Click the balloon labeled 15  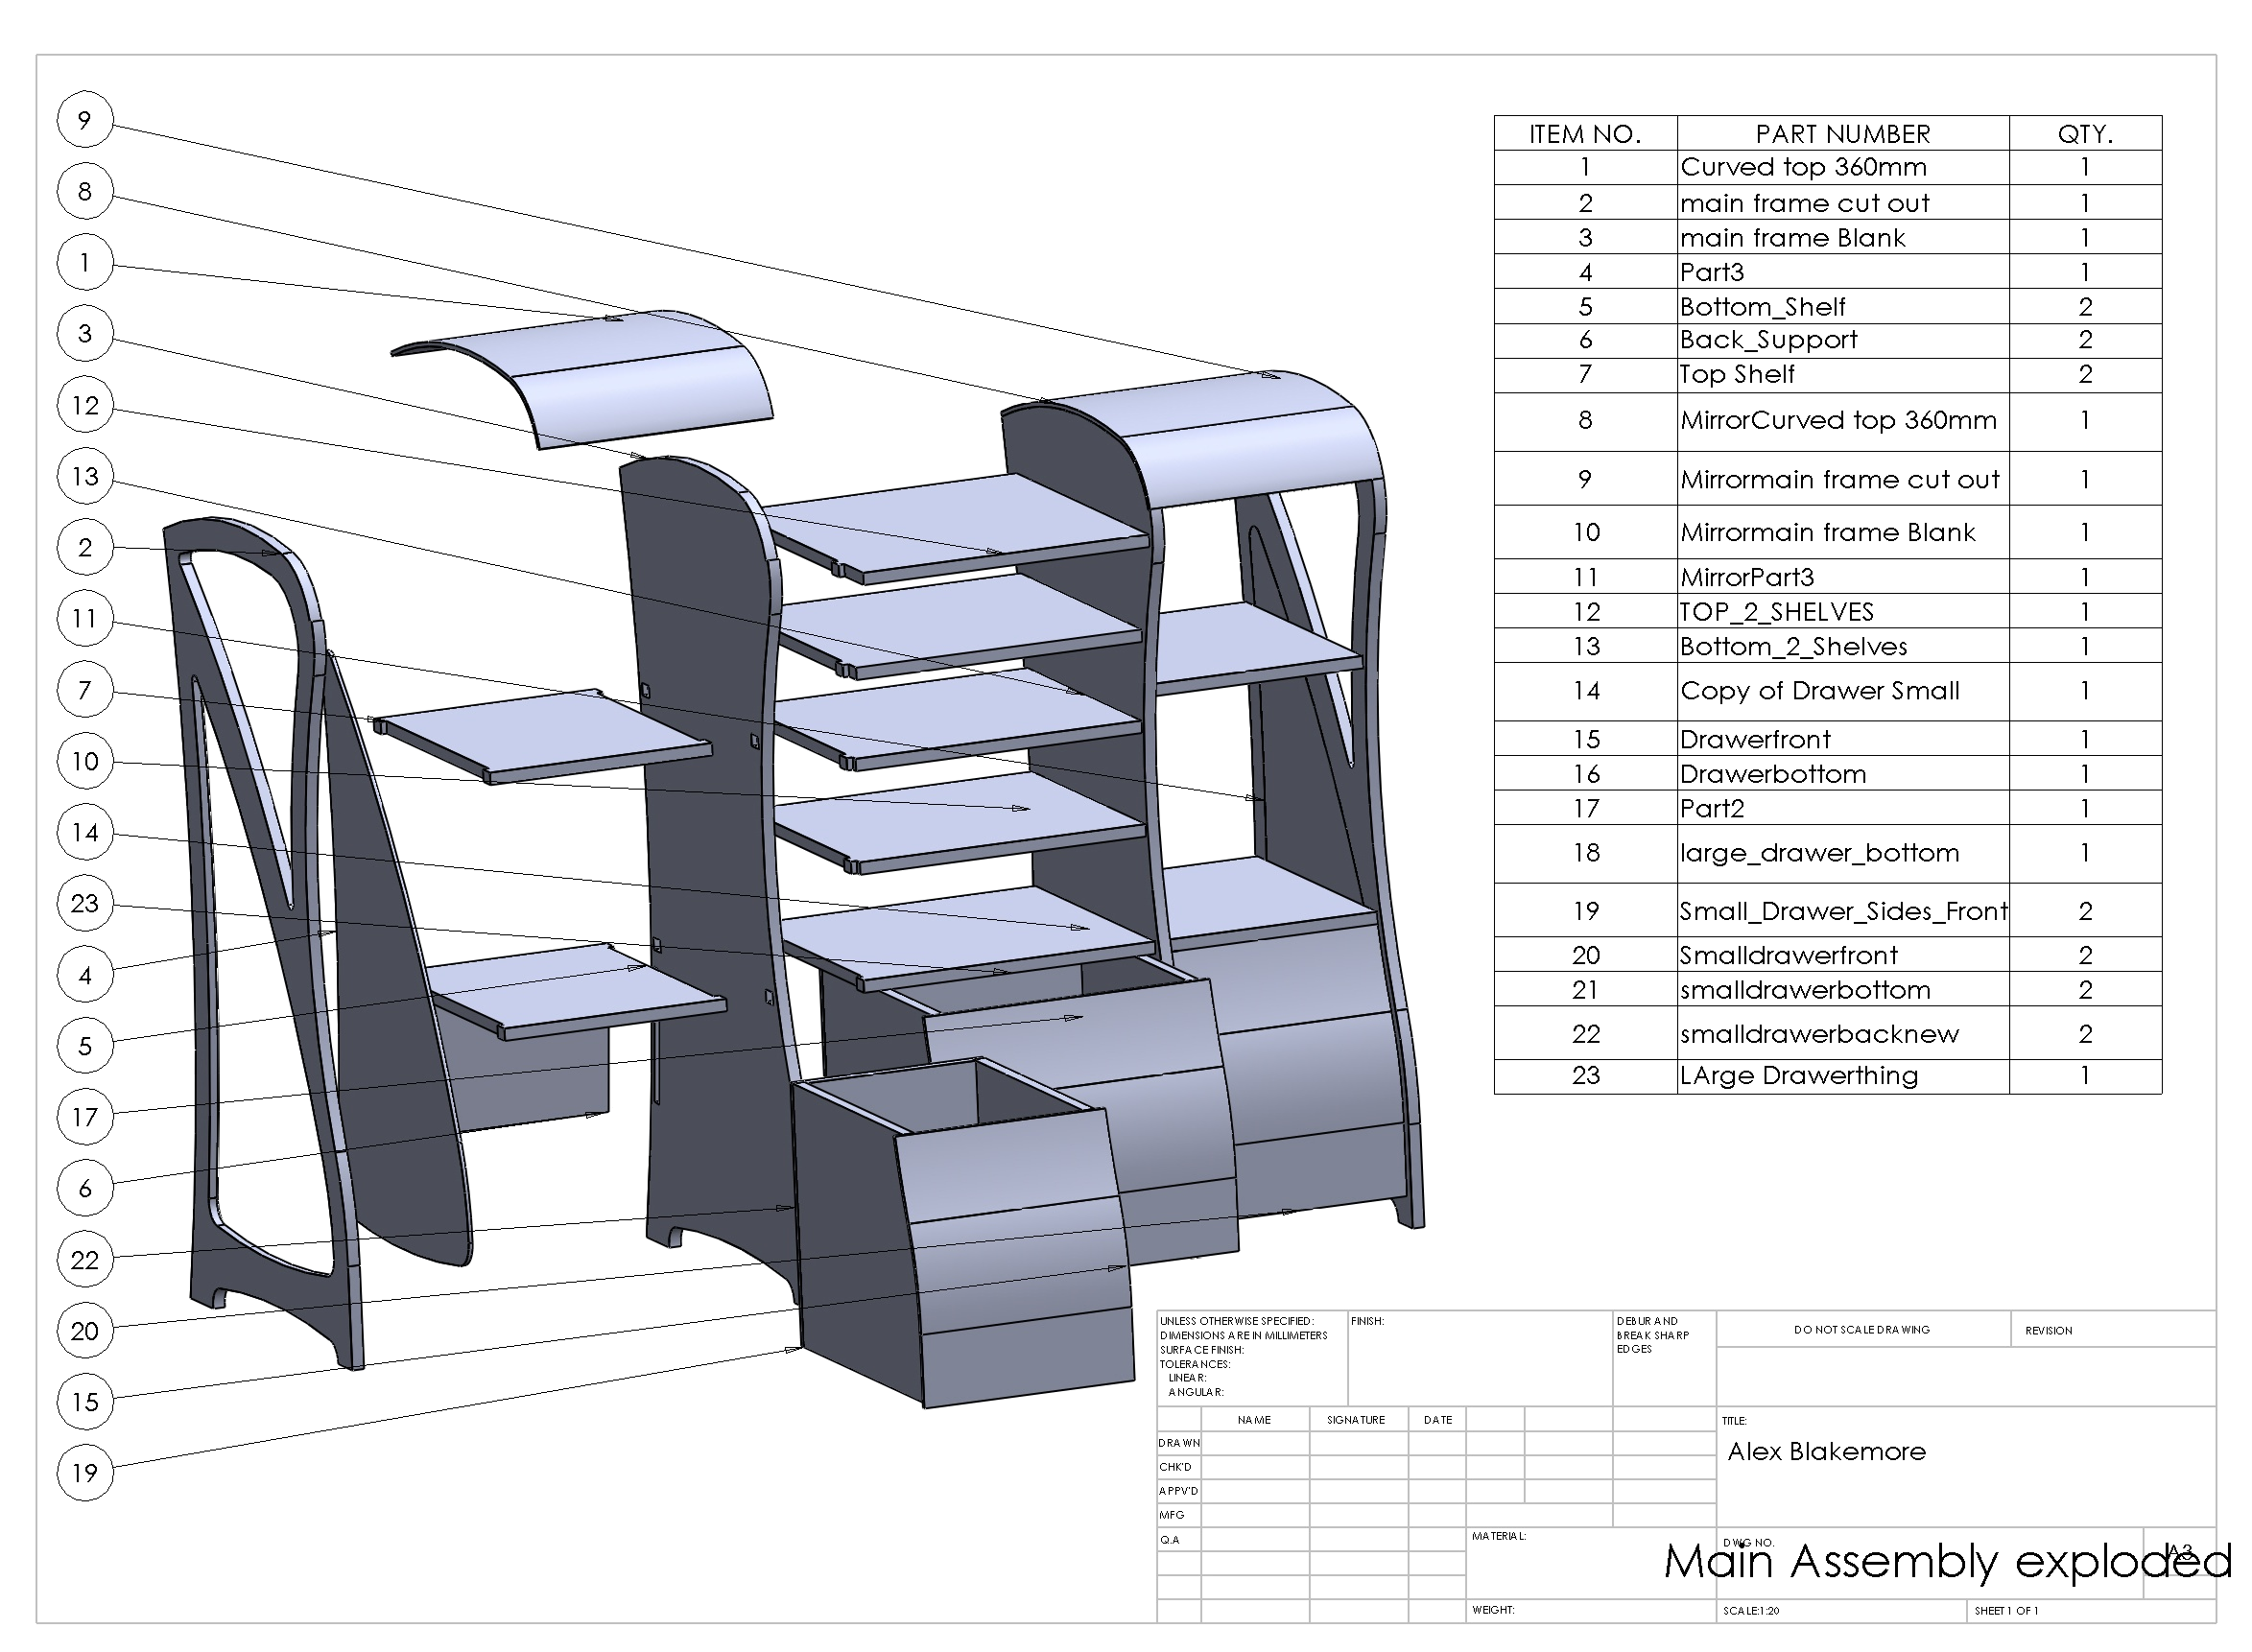85,1401
